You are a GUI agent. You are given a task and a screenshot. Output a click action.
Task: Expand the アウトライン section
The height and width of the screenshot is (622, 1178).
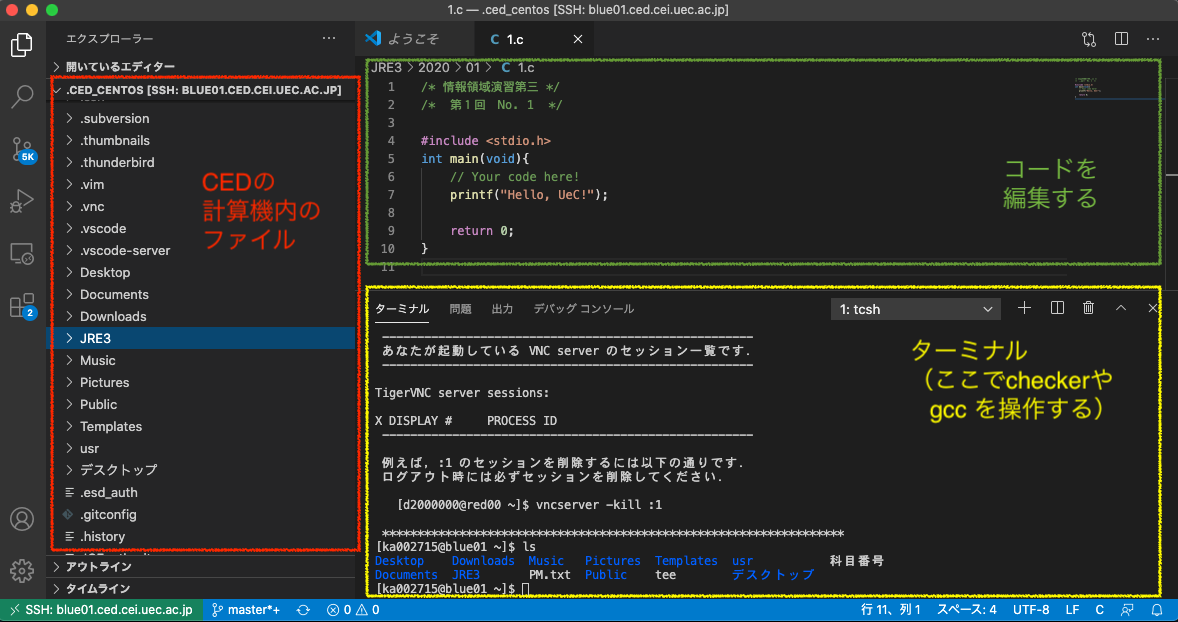(96, 566)
